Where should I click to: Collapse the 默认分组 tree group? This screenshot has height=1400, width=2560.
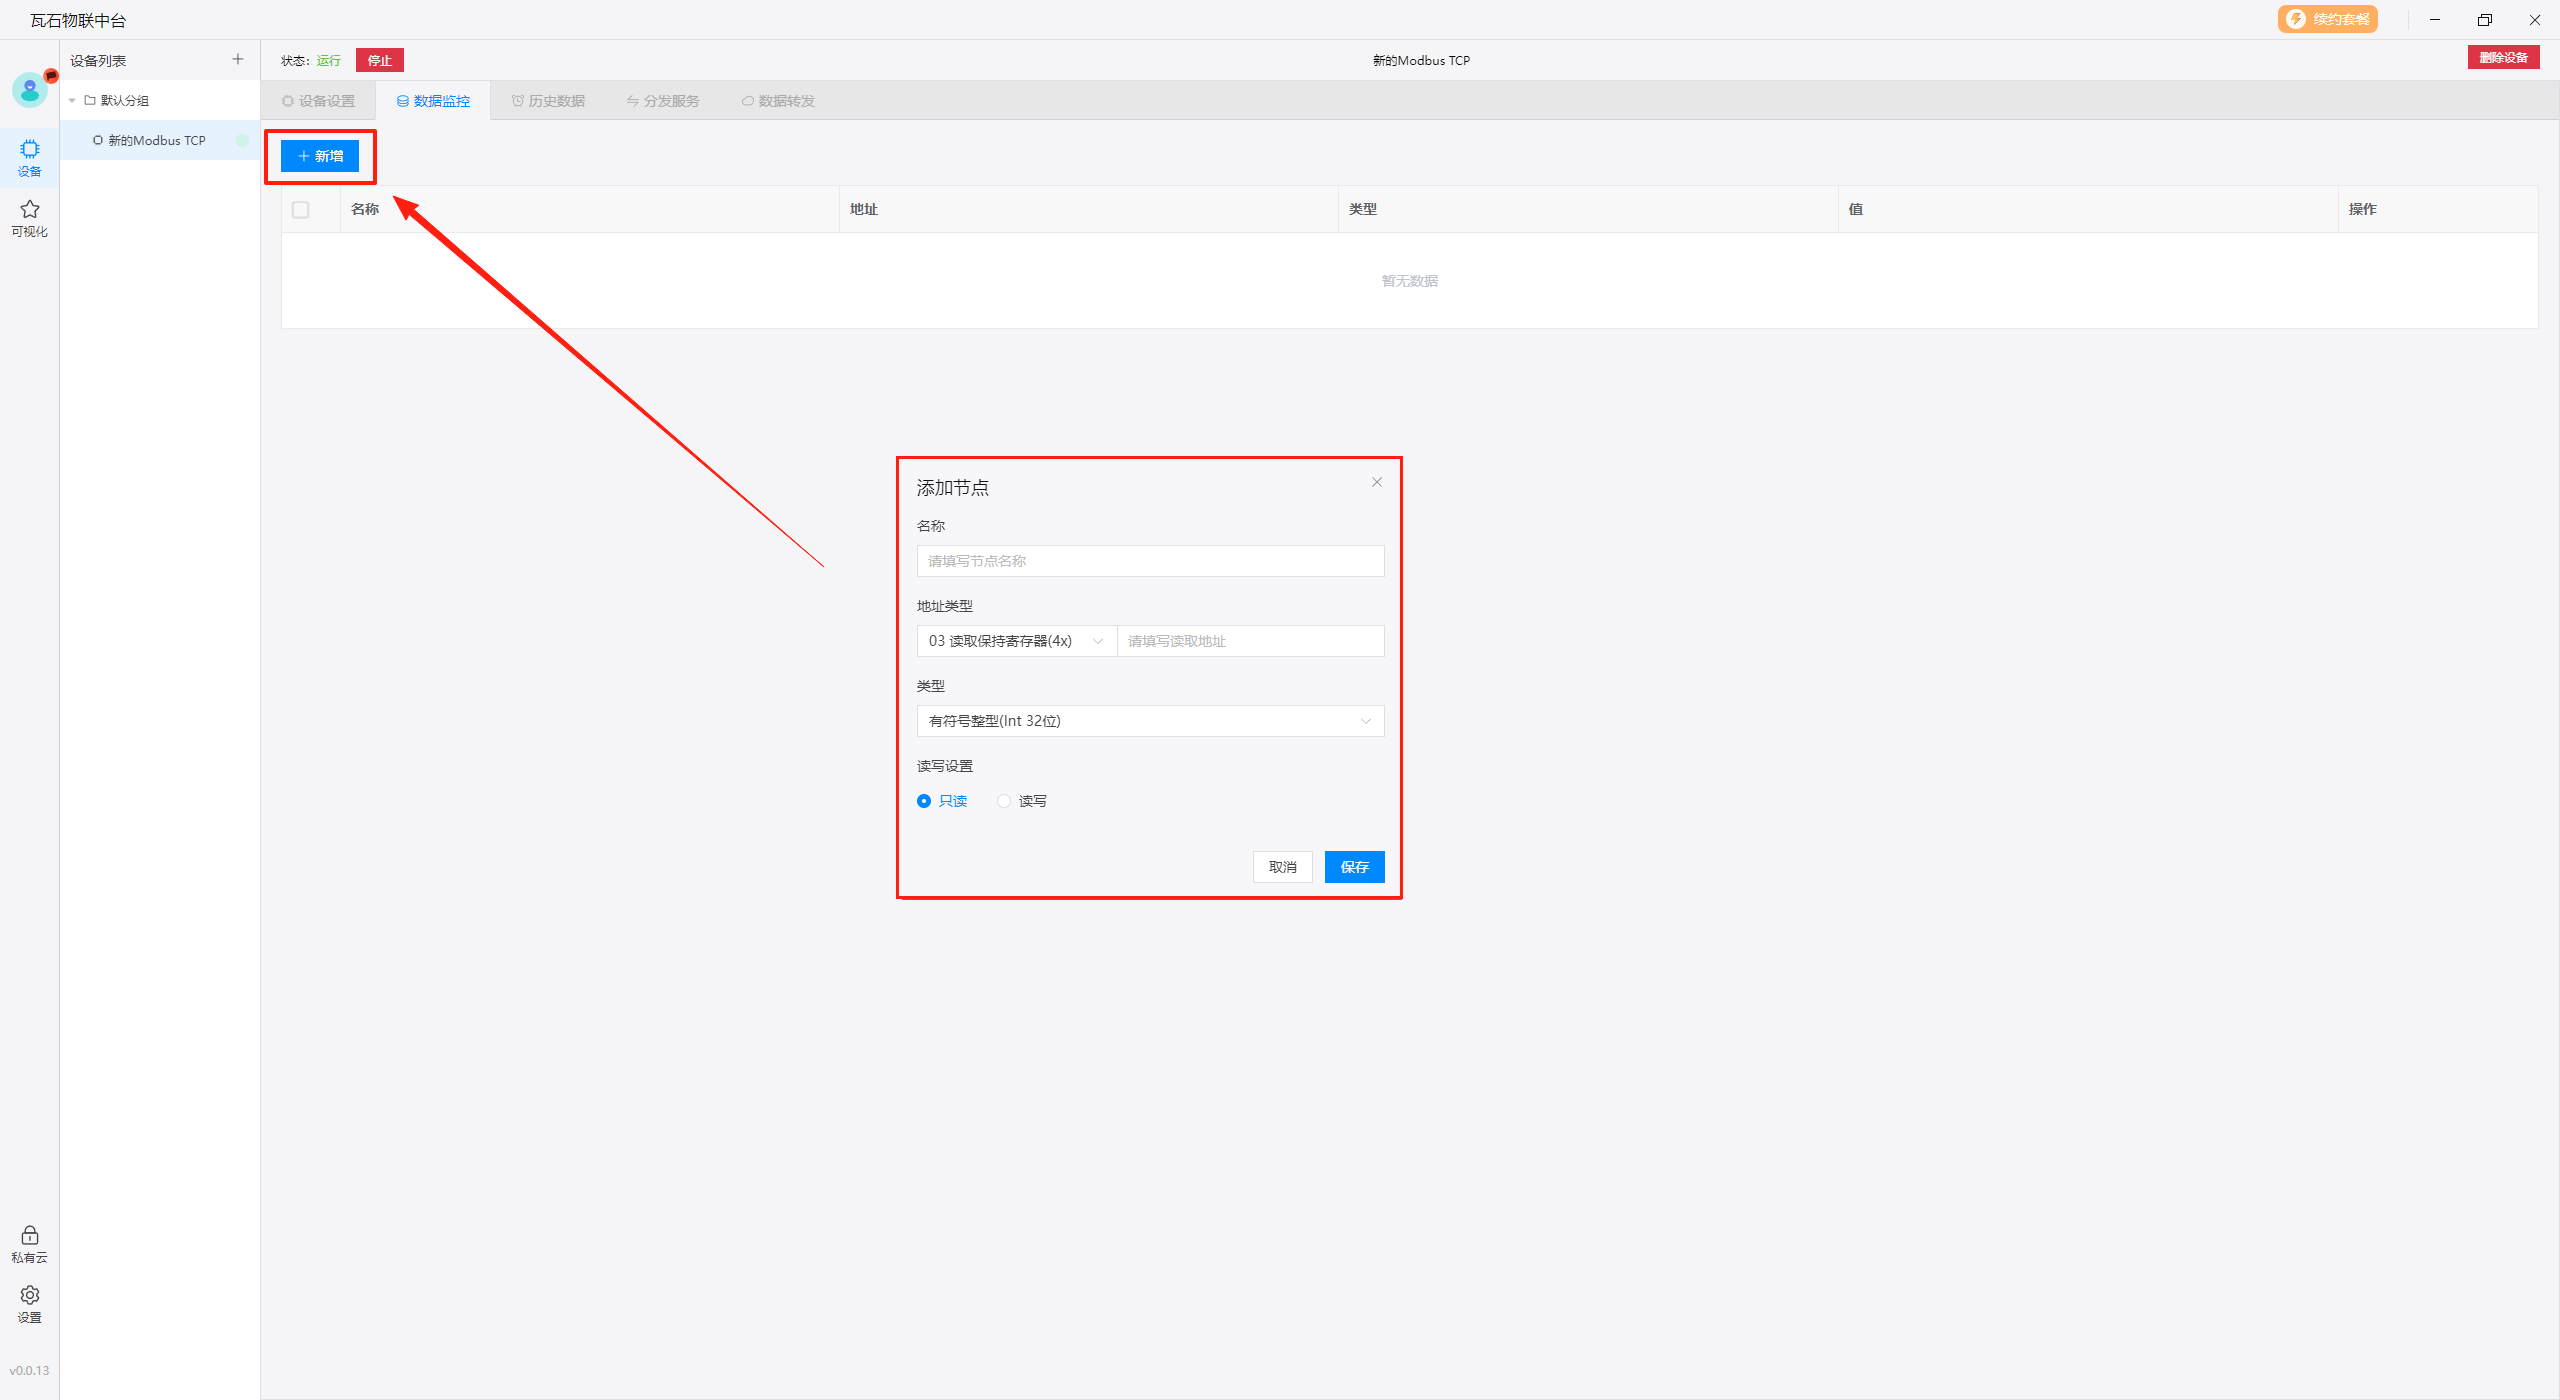point(72,101)
